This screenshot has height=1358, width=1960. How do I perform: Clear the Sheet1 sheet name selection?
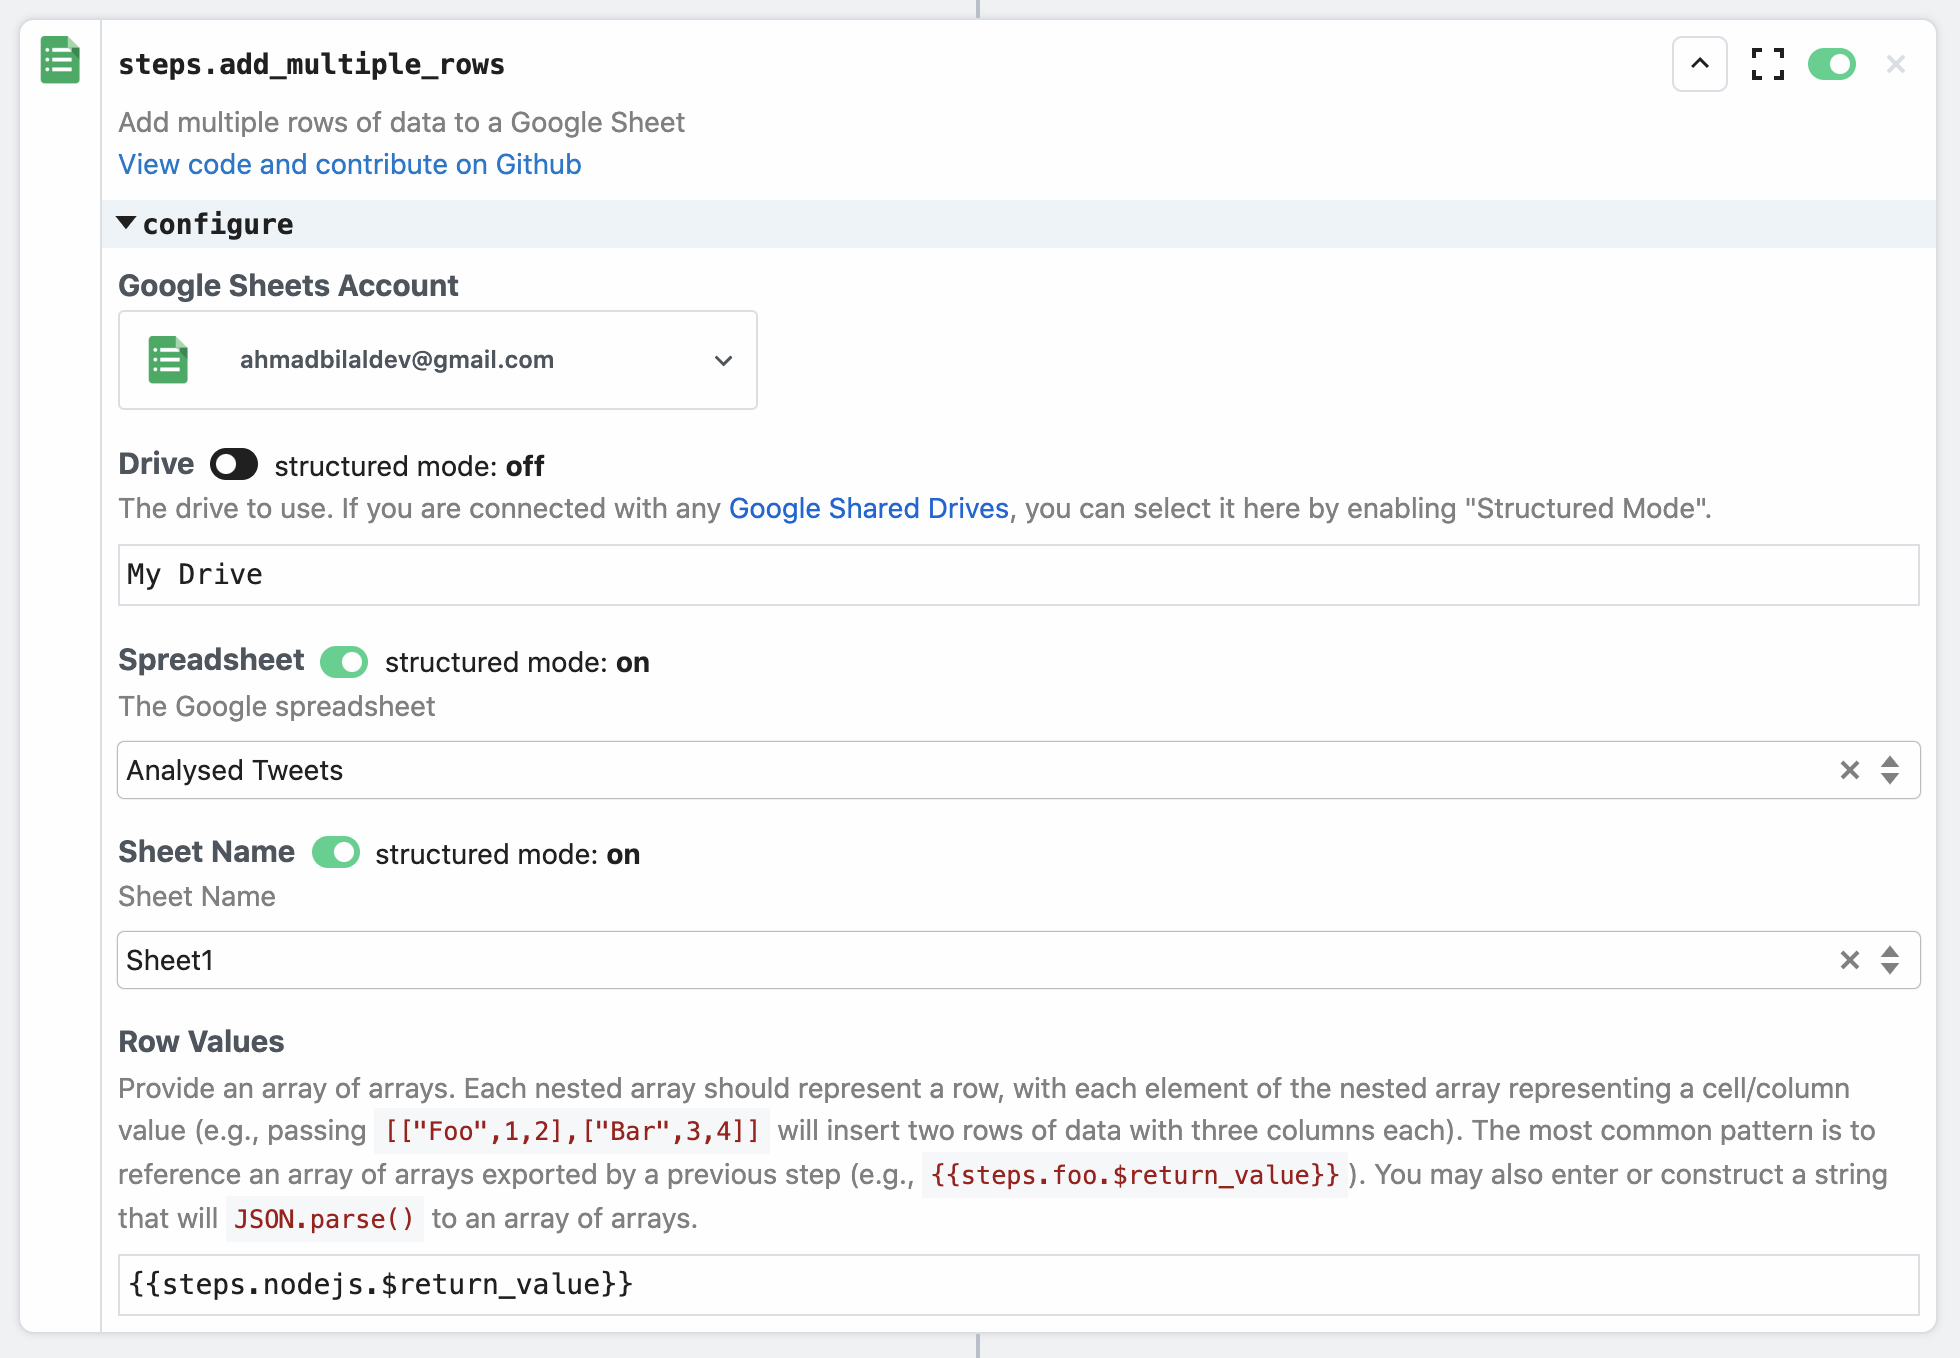[x=1849, y=960]
